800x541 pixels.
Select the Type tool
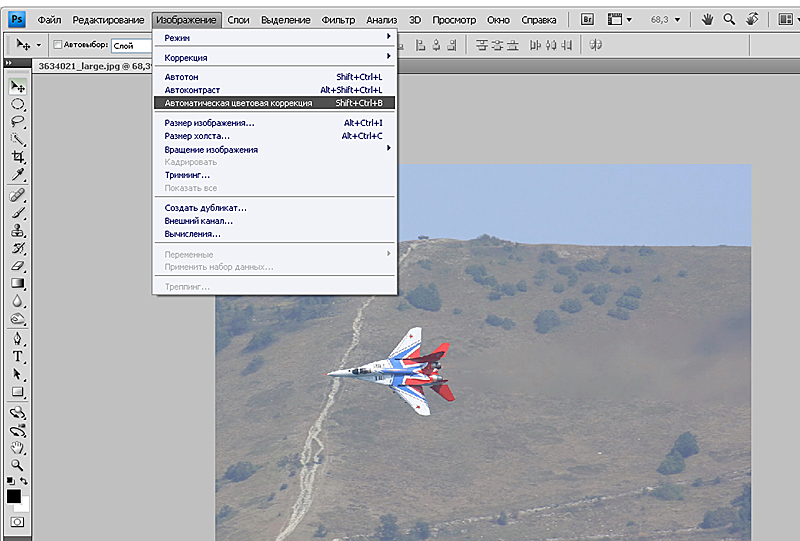(18, 357)
